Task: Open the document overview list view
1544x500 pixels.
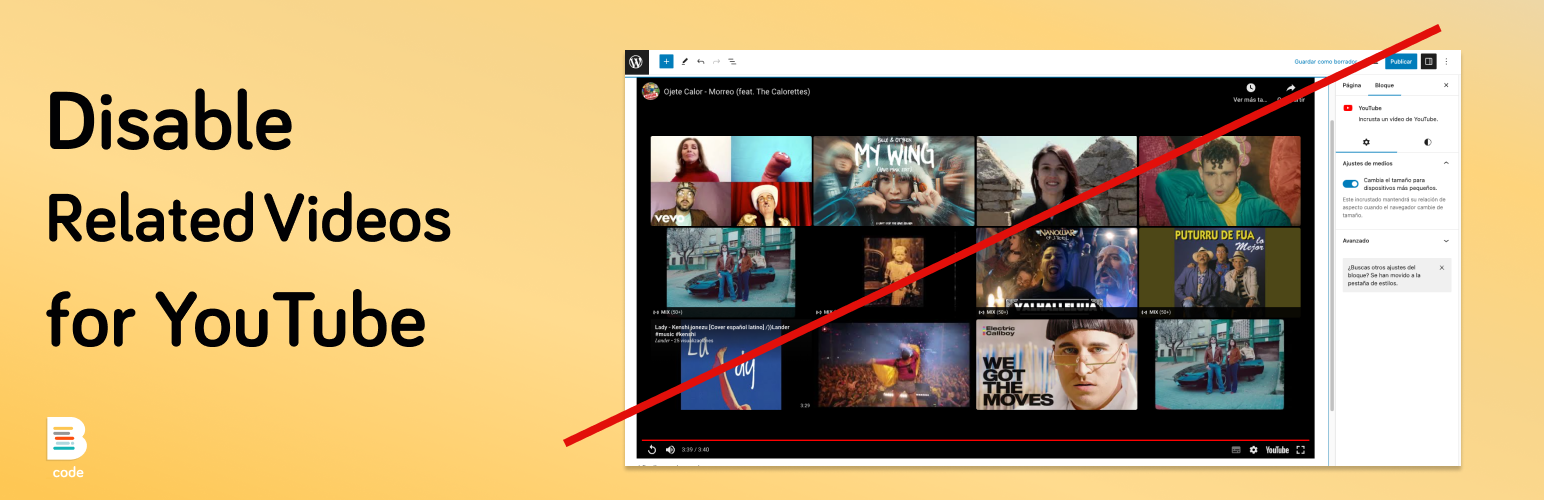Action: tap(732, 62)
